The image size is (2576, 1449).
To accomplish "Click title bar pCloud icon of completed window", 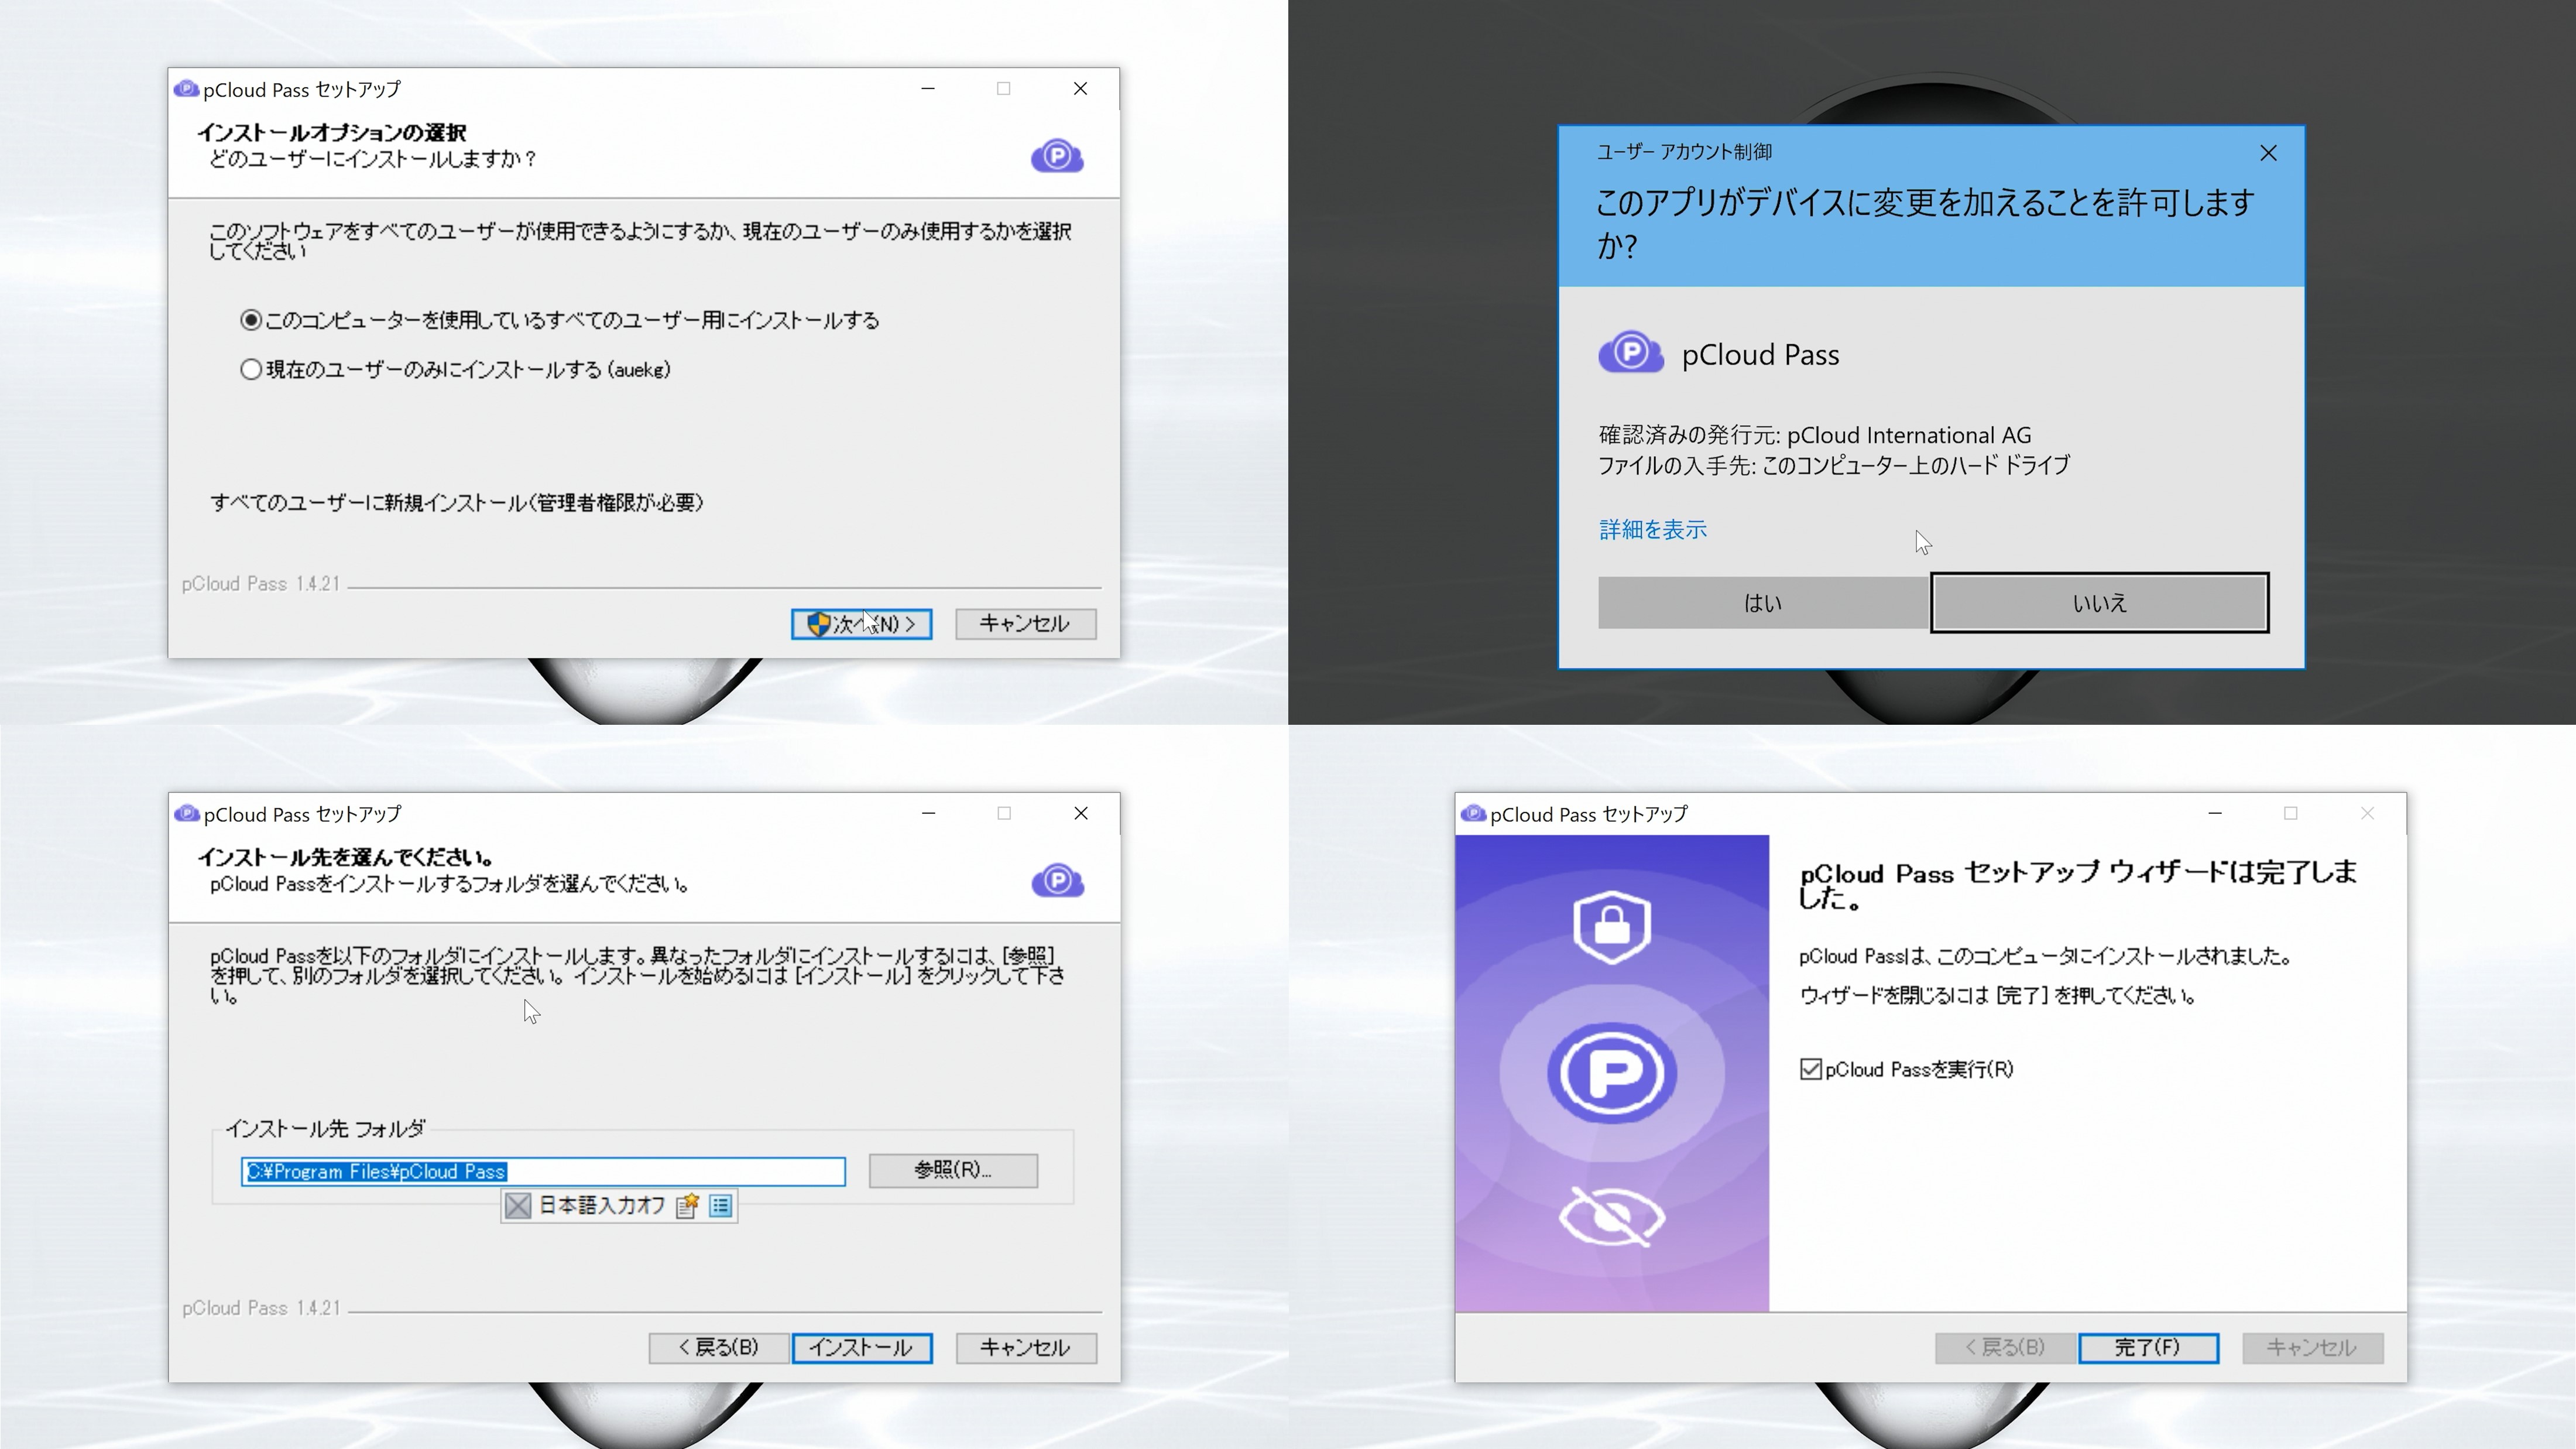I will [x=1473, y=814].
